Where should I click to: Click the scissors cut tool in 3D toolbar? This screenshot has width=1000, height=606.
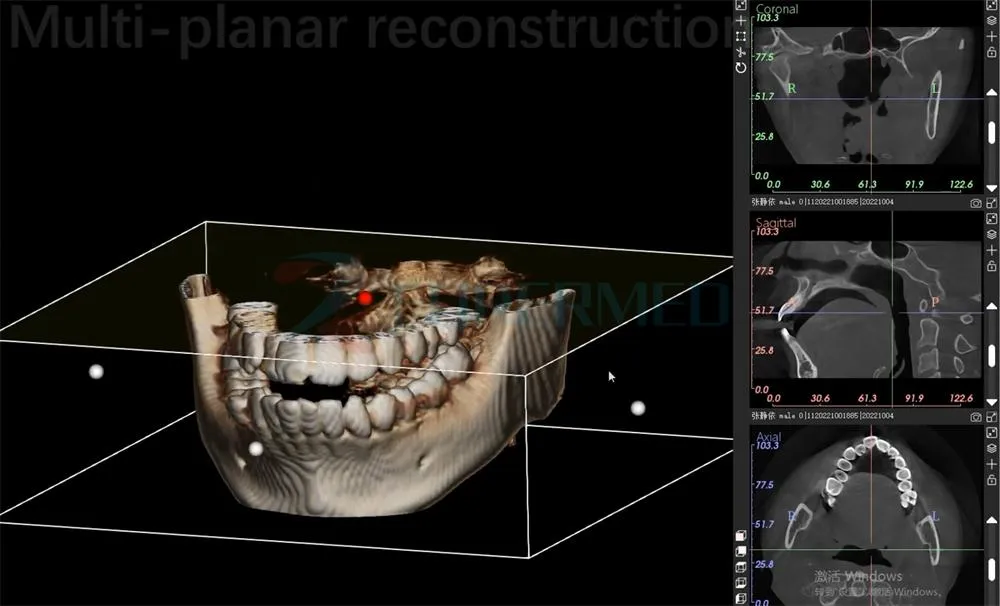740,51
